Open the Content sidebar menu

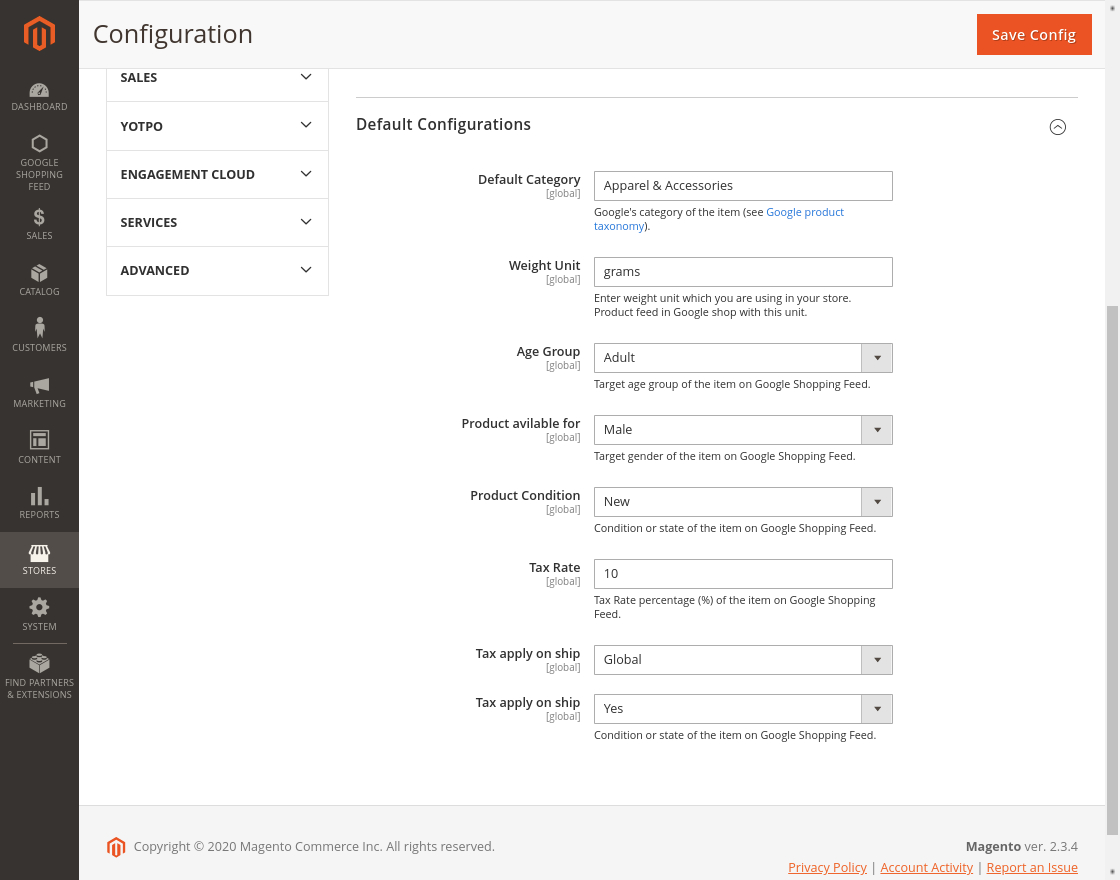point(39,448)
